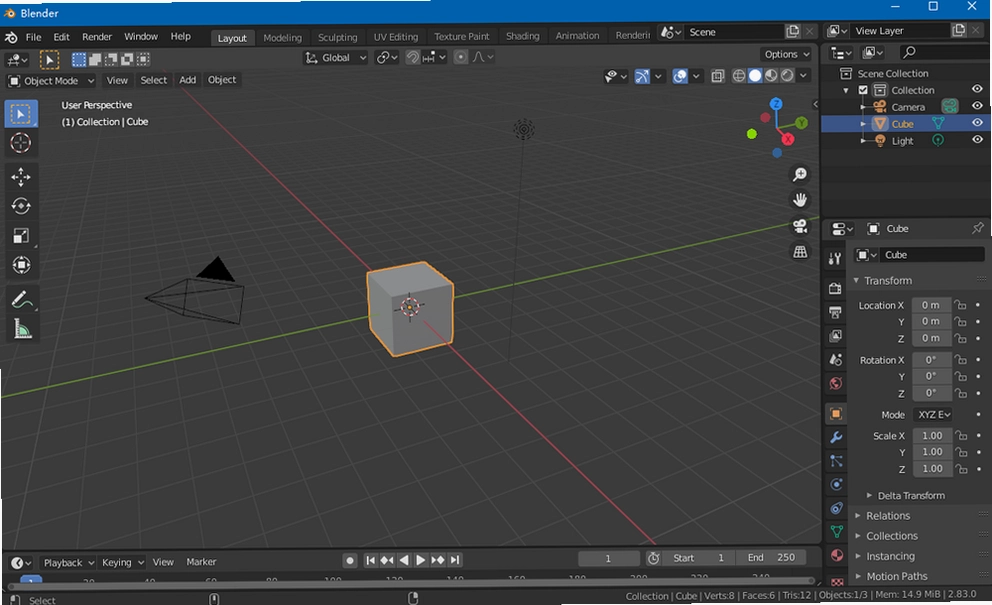The height and width of the screenshot is (605, 992).
Task: Play the animation forward
Action: coord(420,560)
